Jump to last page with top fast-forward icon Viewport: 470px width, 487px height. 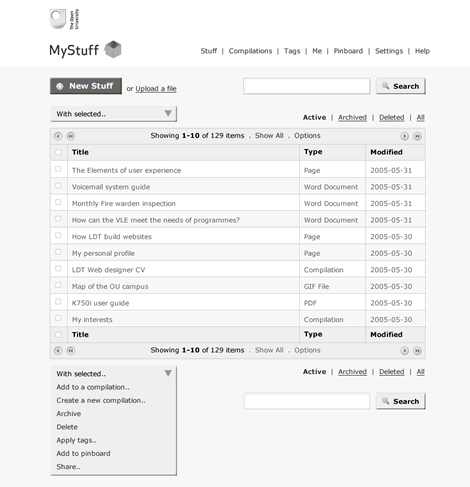[x=417, y=136]
